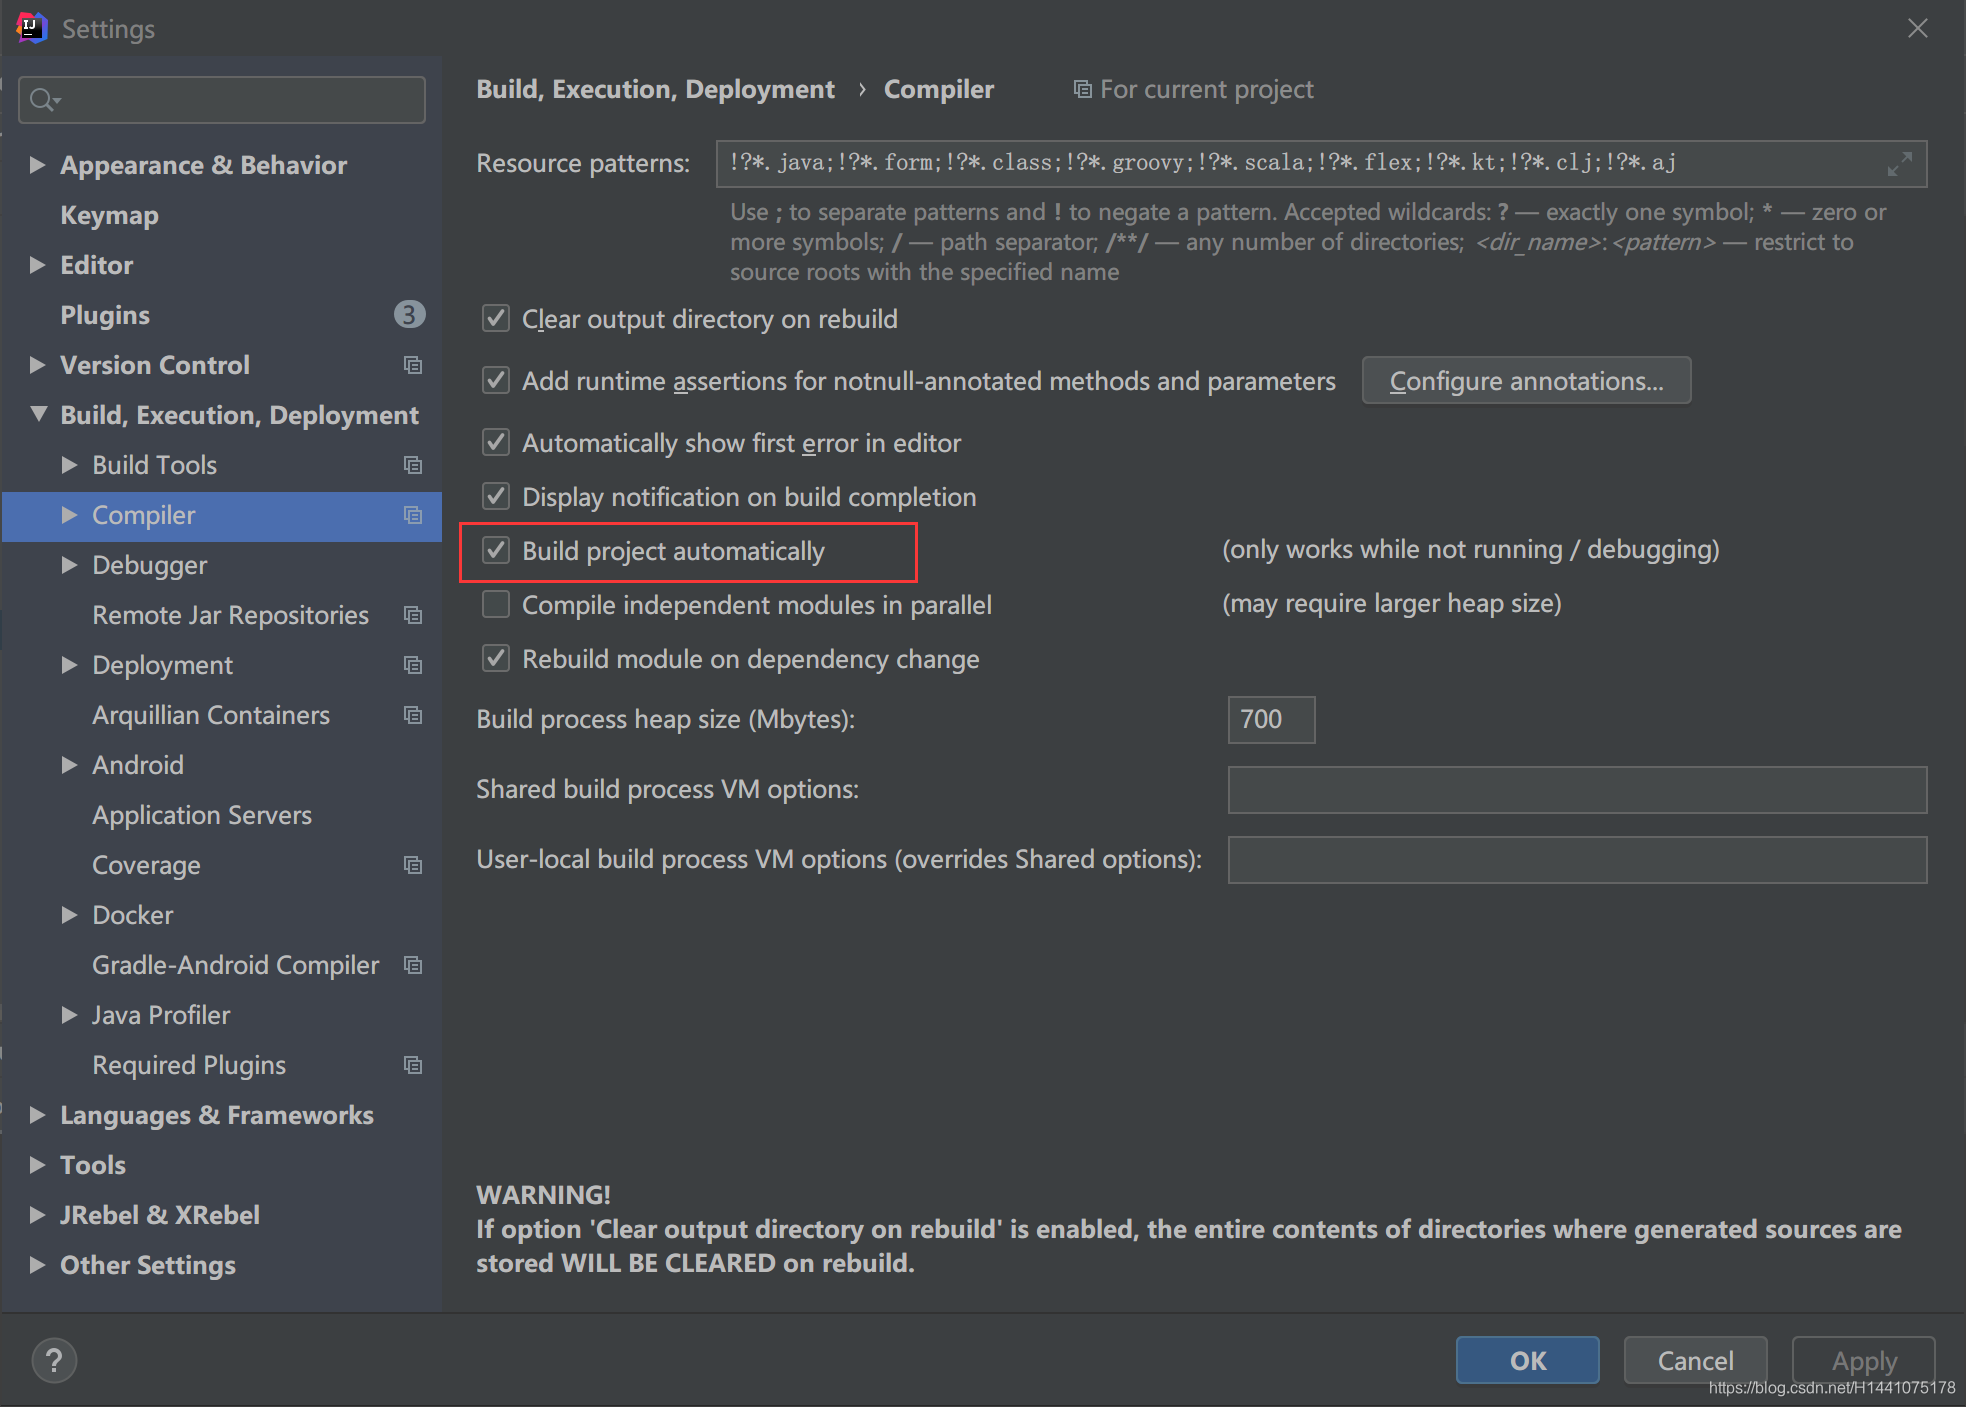Screen dimensions: 1966x1407
Task: Collapse Build, Execution, Deployment section
Action: coord(38,414)
